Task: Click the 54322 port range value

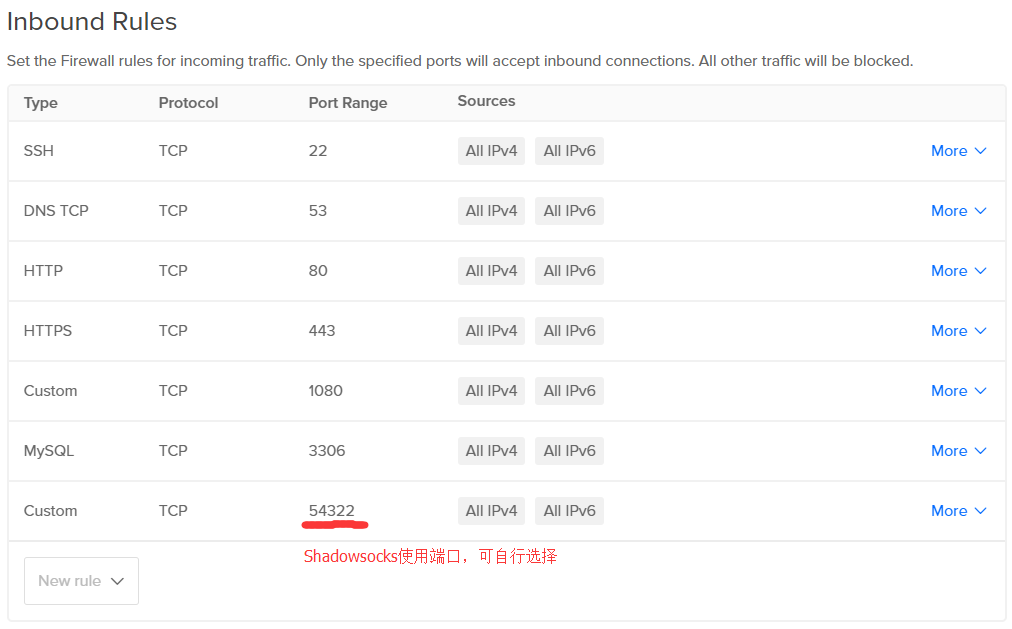Action: pos(332,511)
